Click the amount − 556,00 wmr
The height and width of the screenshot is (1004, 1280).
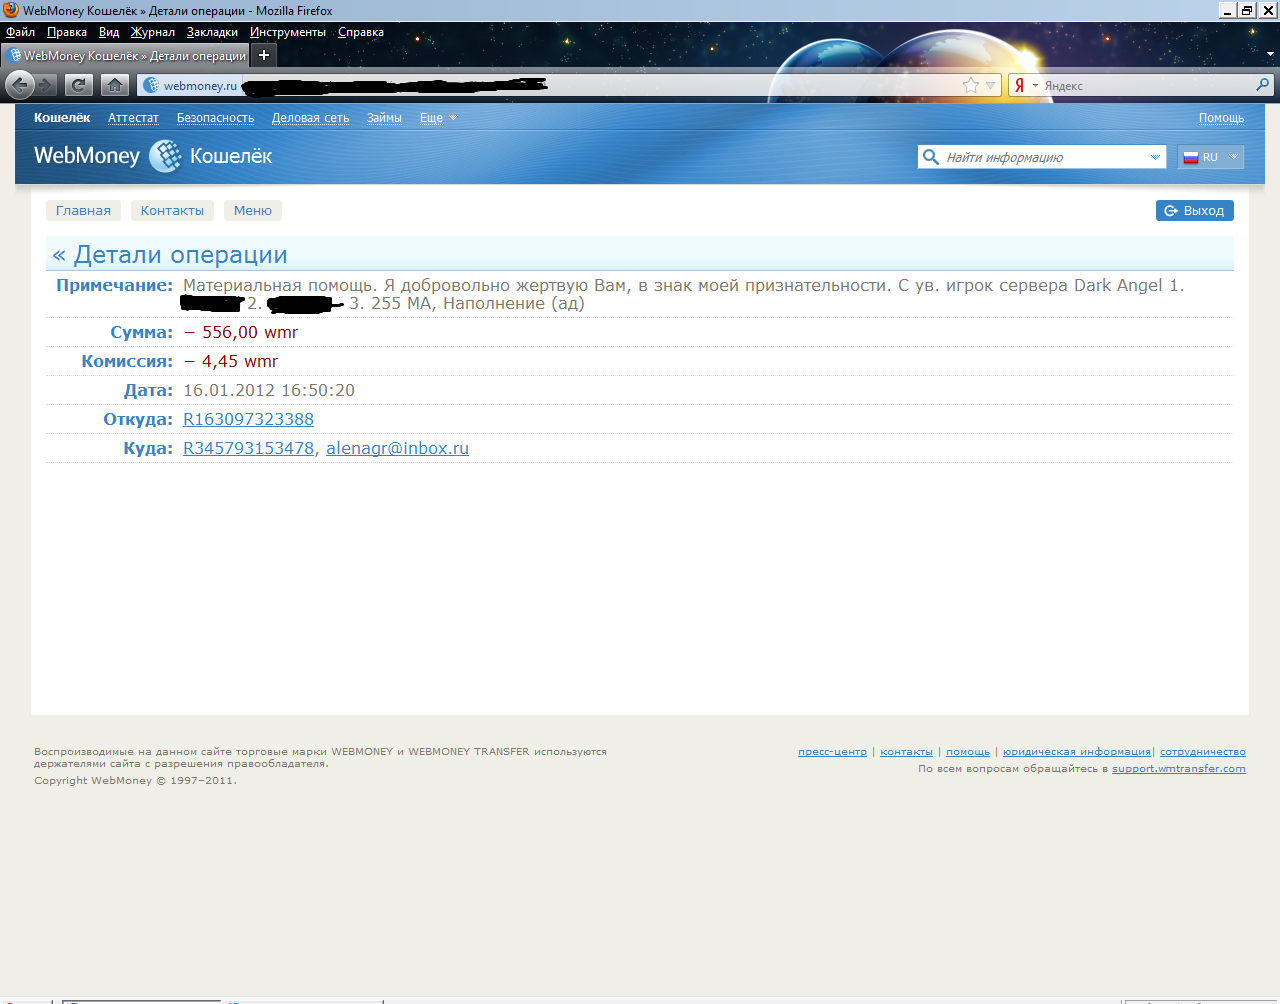(x=241, y=332)
